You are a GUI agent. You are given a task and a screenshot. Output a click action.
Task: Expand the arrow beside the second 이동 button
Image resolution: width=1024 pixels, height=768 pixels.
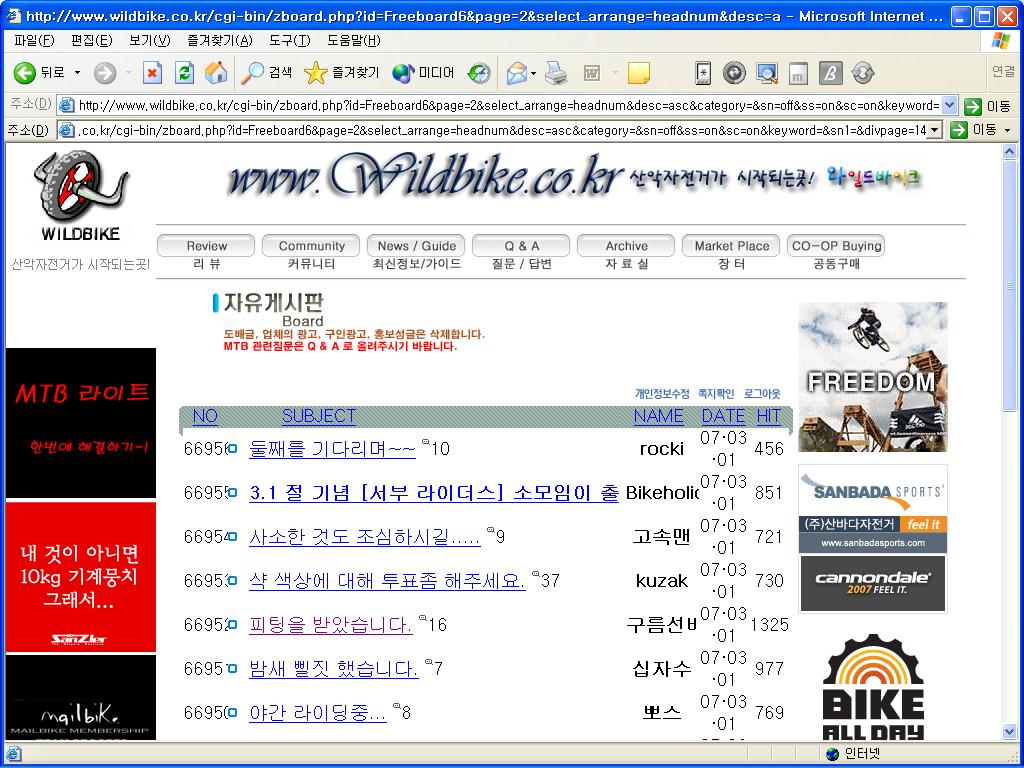click(1007, 130)
